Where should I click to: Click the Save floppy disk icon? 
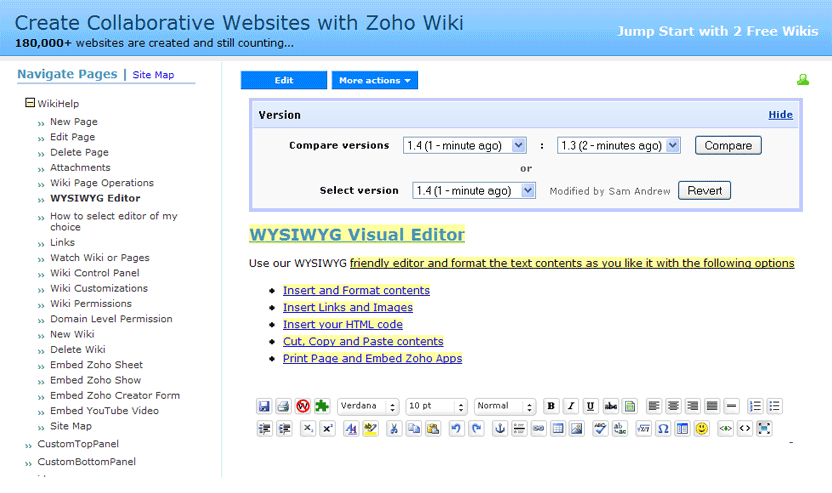point(264,406)
